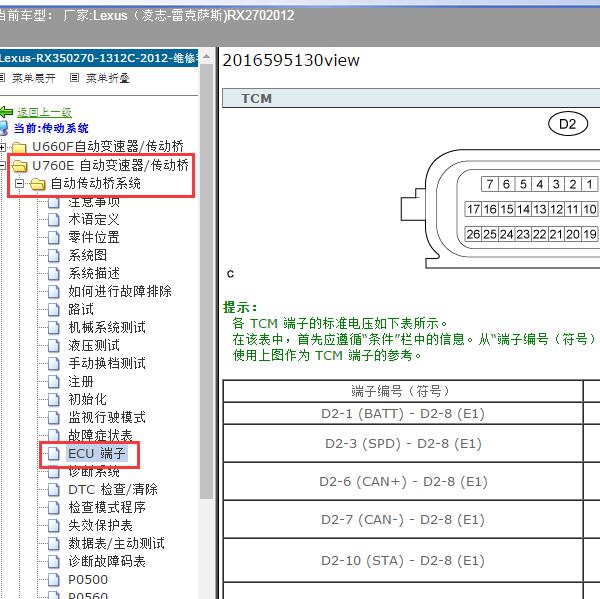Click the U760E folder icon
The width and height of the screenshot is (600, 599).
[19, 166]
